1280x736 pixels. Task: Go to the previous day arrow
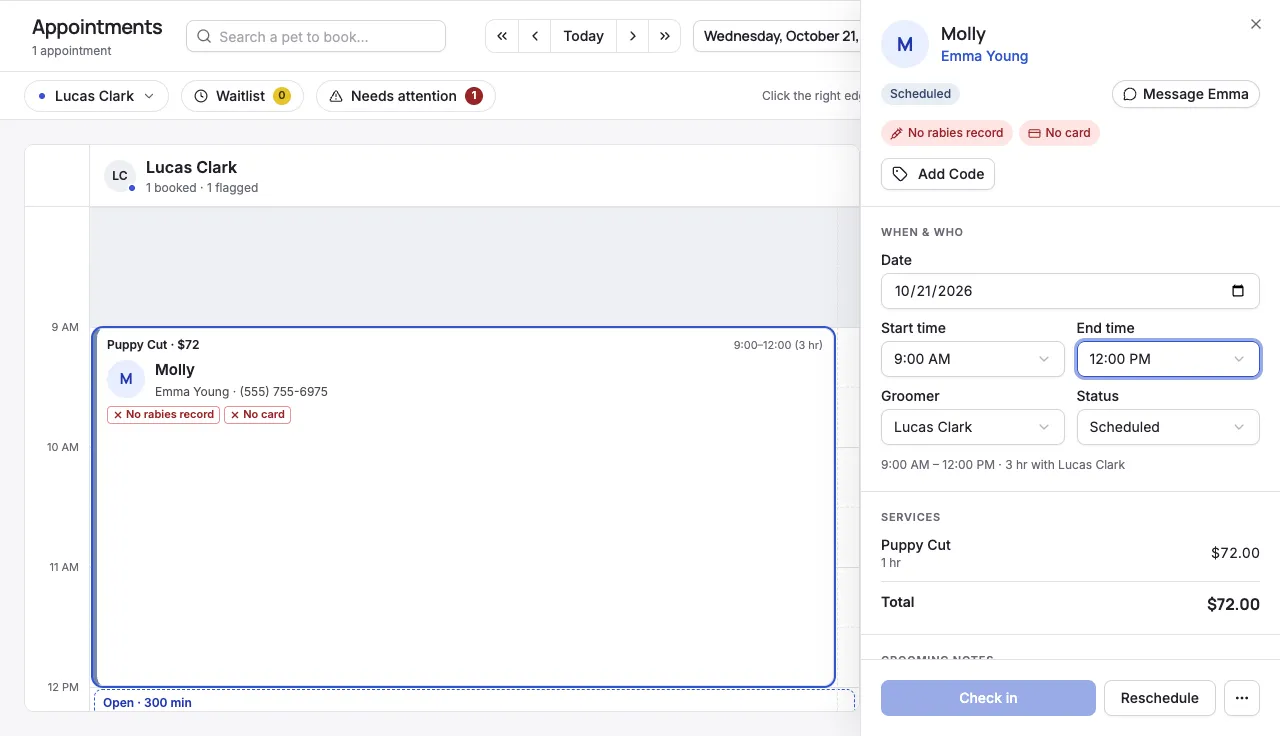coord(535,36)
